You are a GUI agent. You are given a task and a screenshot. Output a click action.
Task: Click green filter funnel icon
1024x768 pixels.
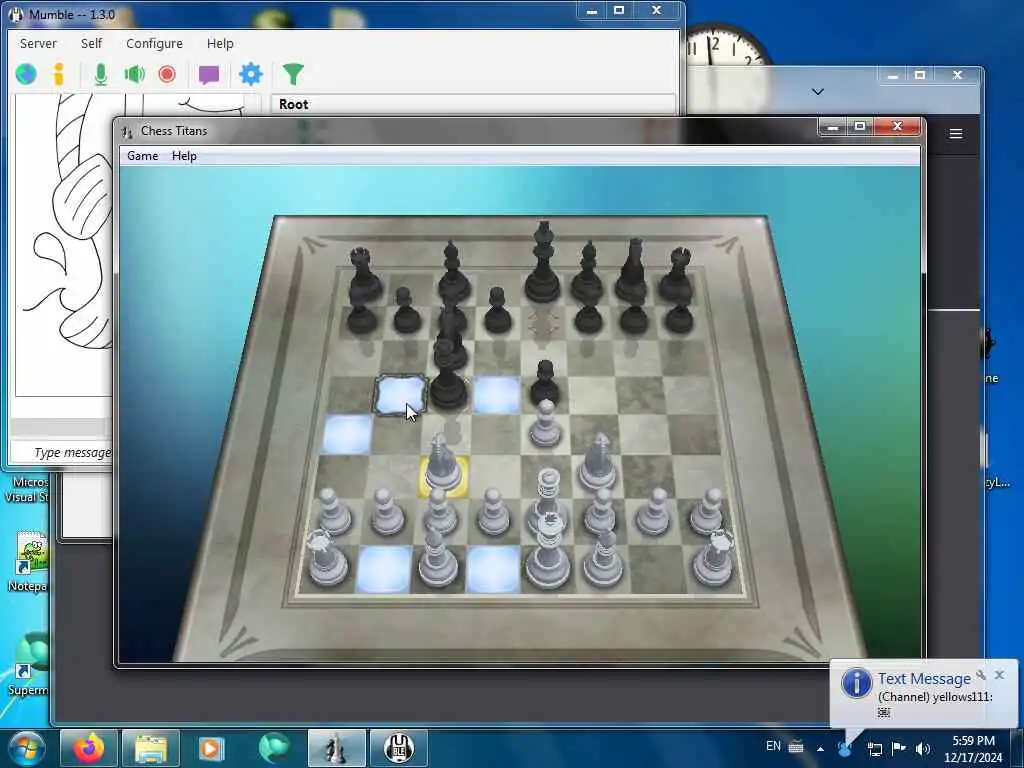[x=293, y=74]
